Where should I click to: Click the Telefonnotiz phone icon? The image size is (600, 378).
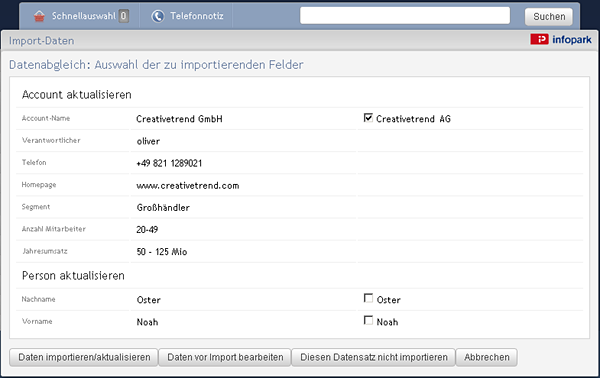tap(157, 16)
